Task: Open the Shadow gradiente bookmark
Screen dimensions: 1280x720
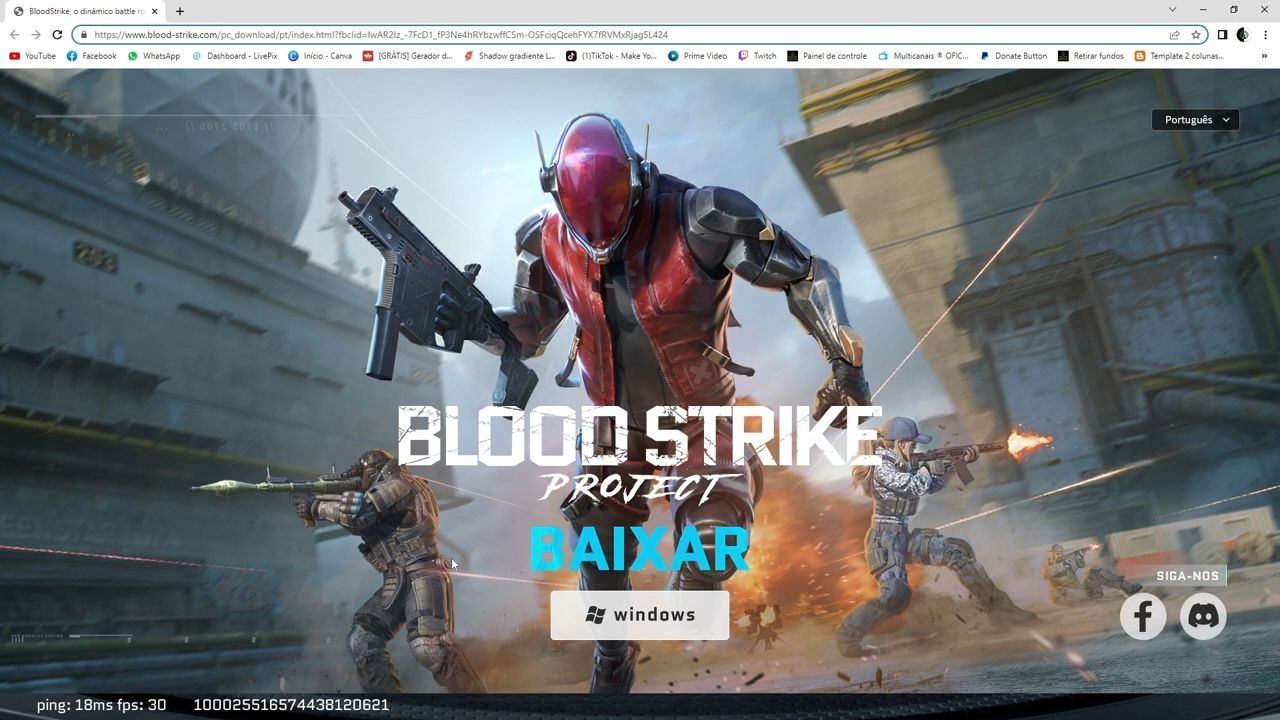Action: (x=509, y=56)
